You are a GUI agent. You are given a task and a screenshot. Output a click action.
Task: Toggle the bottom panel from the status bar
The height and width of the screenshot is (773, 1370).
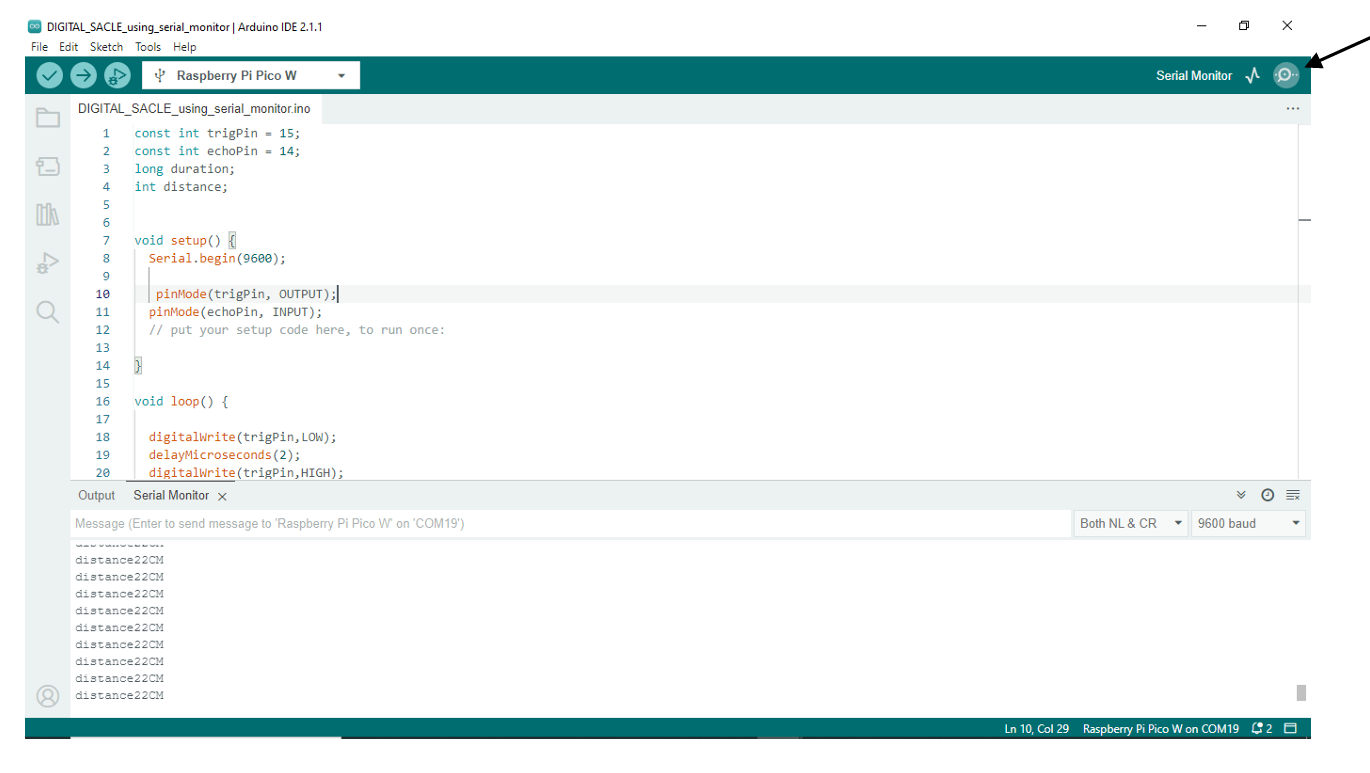[1291, 728]
